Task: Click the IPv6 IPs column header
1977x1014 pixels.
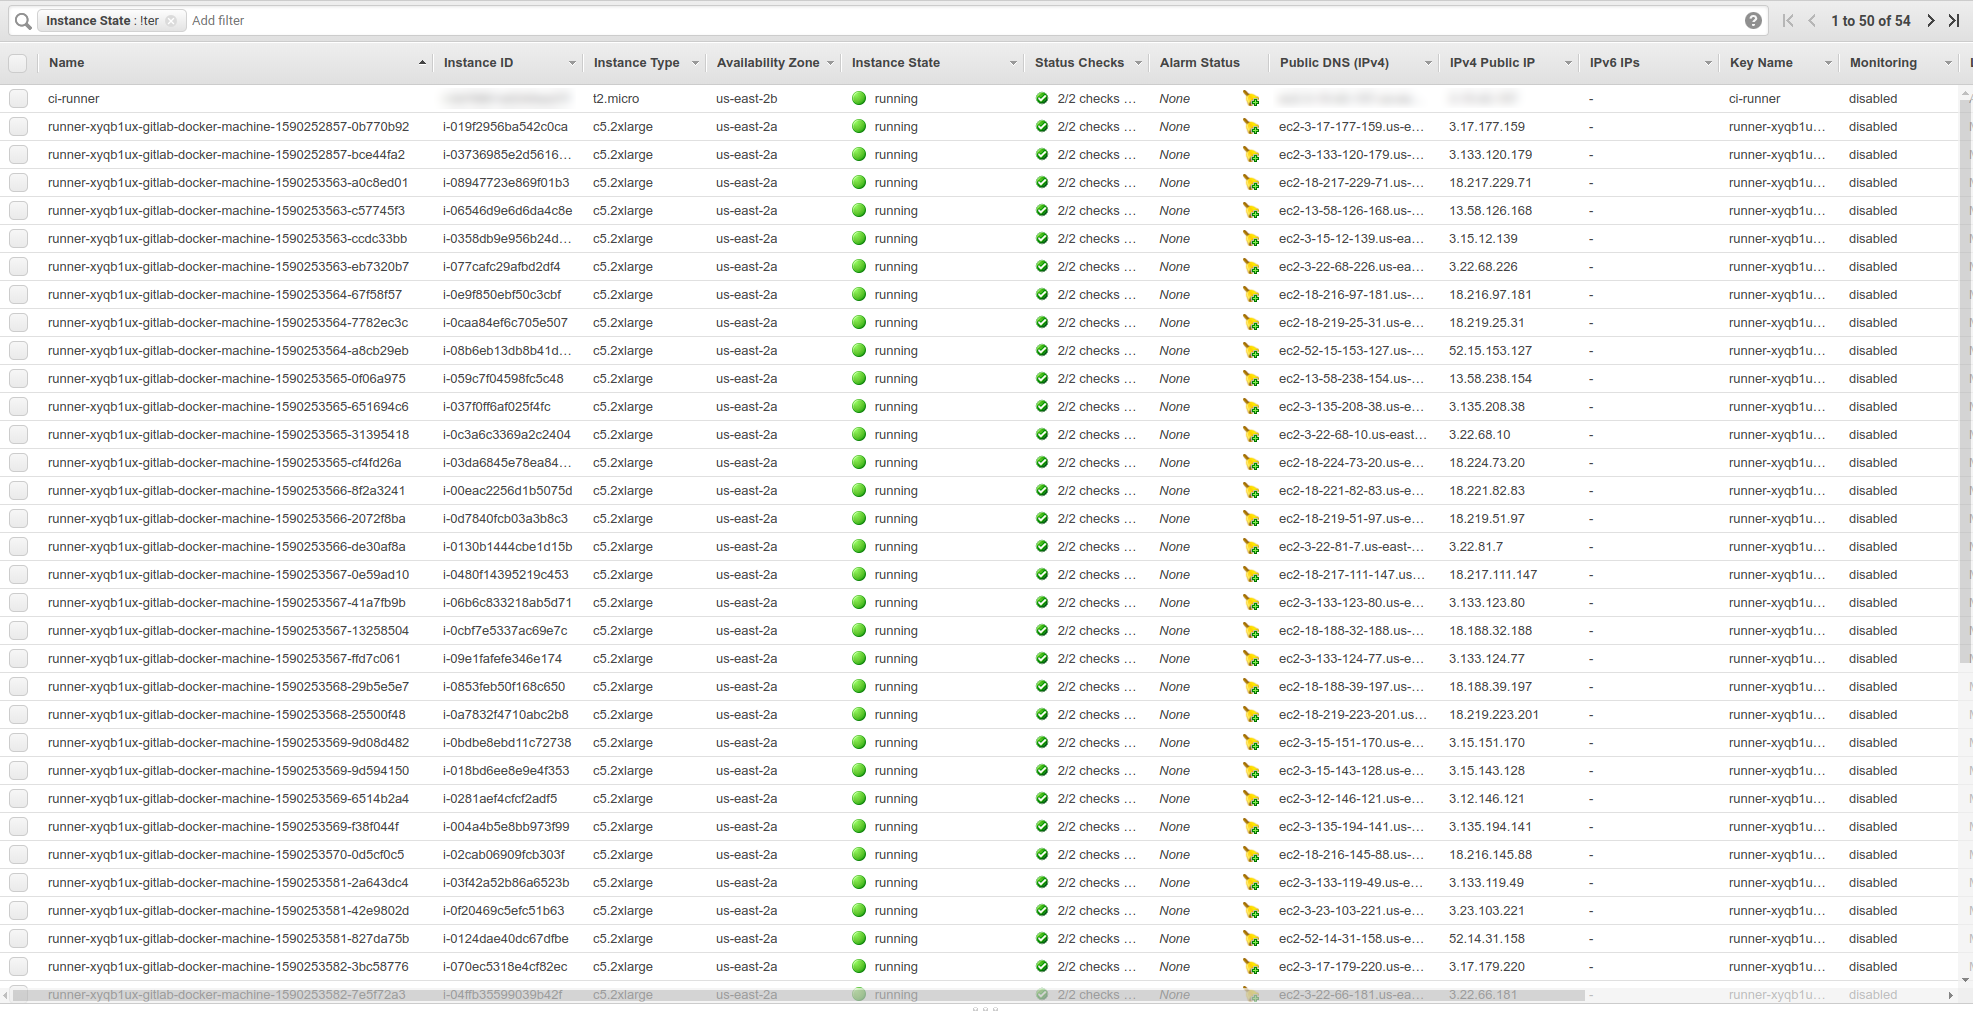Action: coord(1614,63)
